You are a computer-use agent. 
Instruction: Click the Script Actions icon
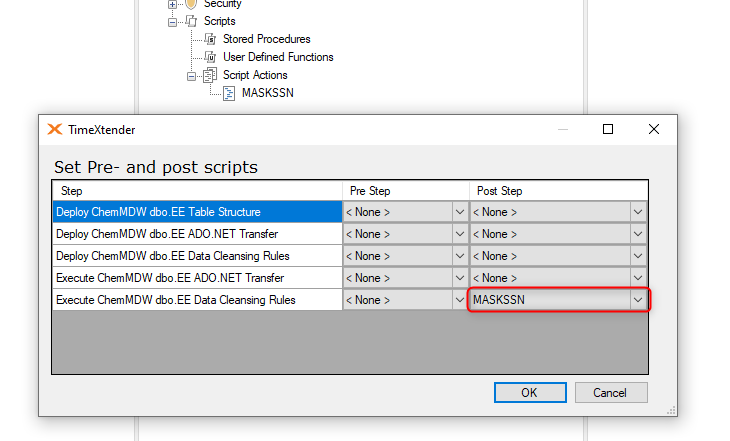(210, 75)
